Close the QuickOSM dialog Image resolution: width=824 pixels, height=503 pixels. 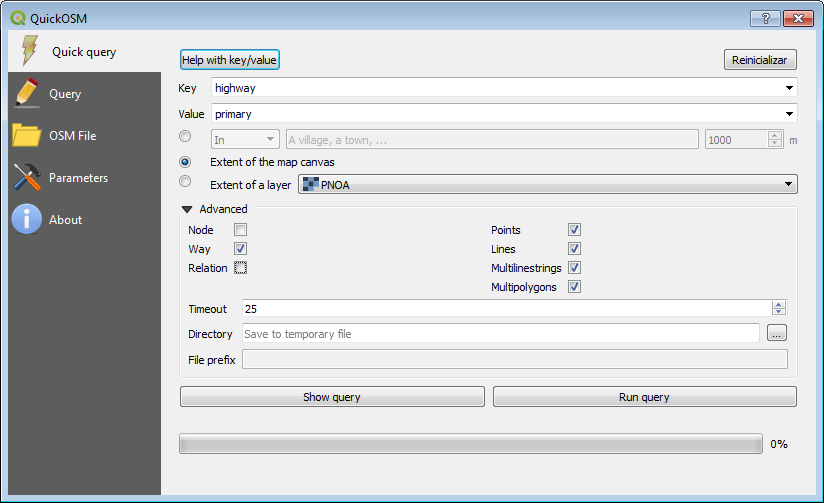[798, 18]
